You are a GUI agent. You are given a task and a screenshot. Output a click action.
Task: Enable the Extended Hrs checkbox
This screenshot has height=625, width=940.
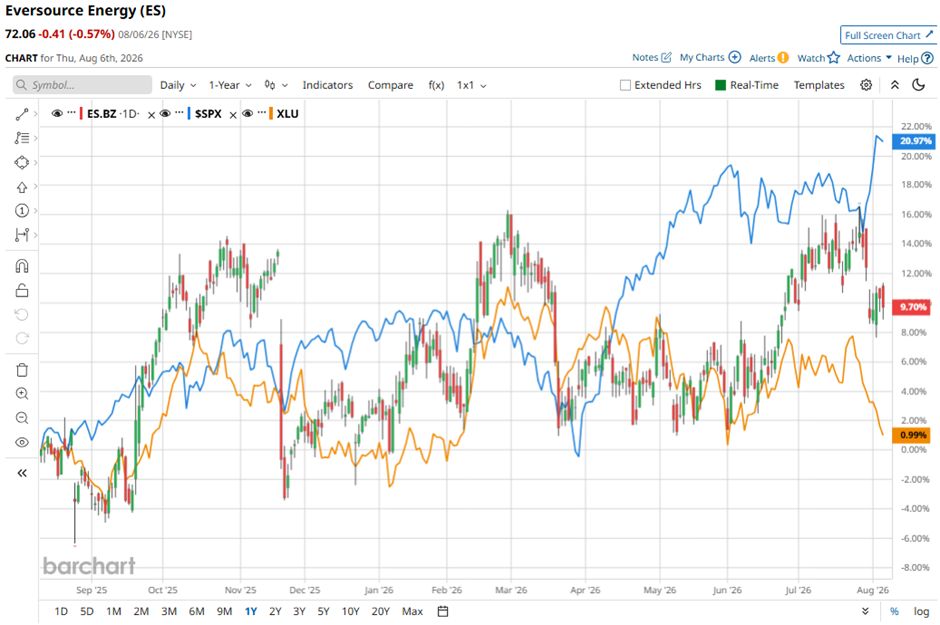(625, 85)
